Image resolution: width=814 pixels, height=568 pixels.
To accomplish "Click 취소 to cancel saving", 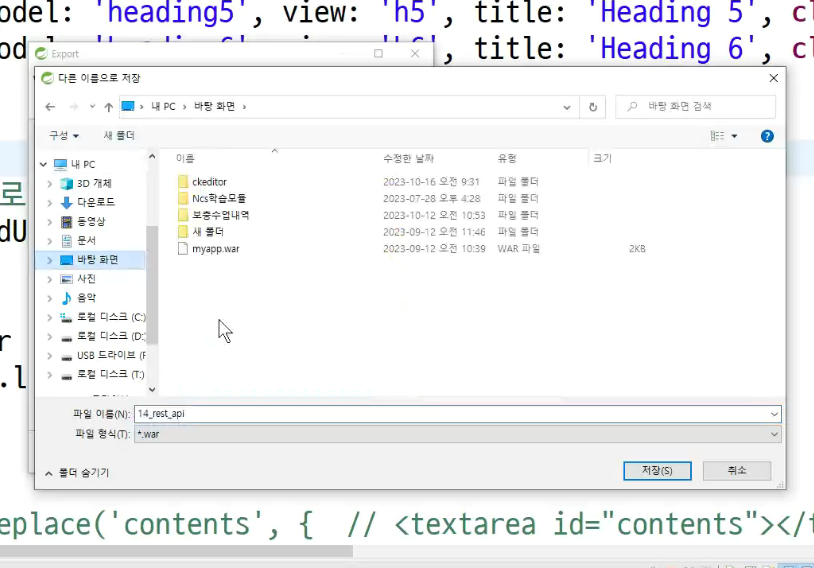I will coord(737,471).
